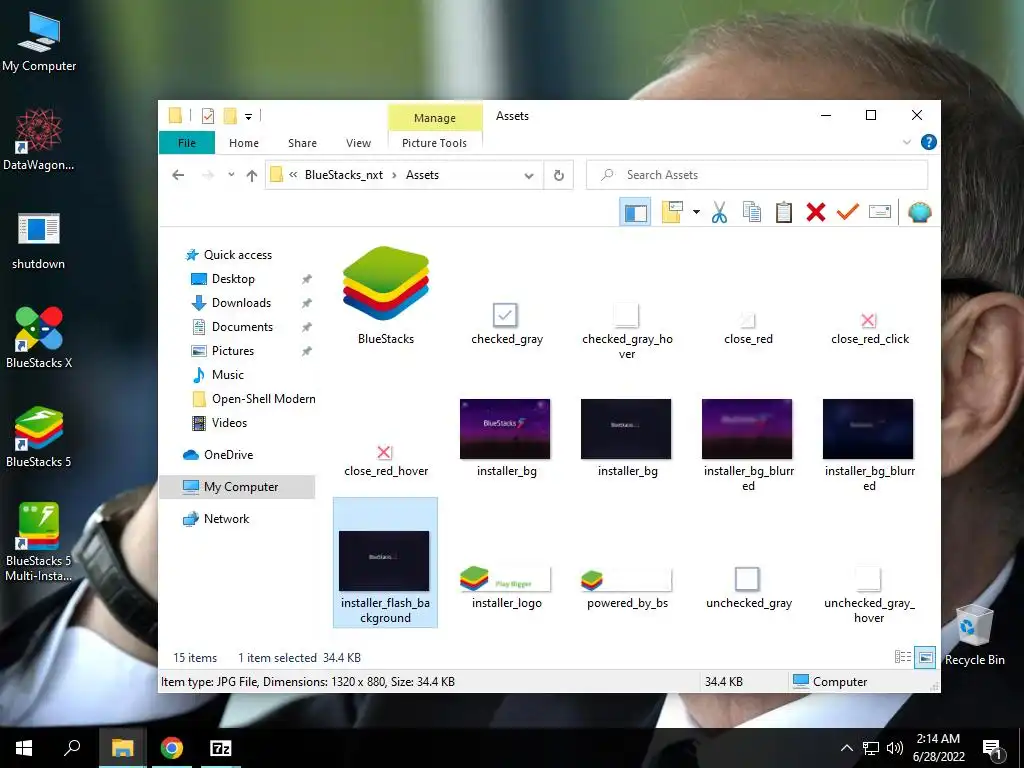Click the Manage contextual tab header
This screenshot has width=1024, height=768.
[435, 118]
